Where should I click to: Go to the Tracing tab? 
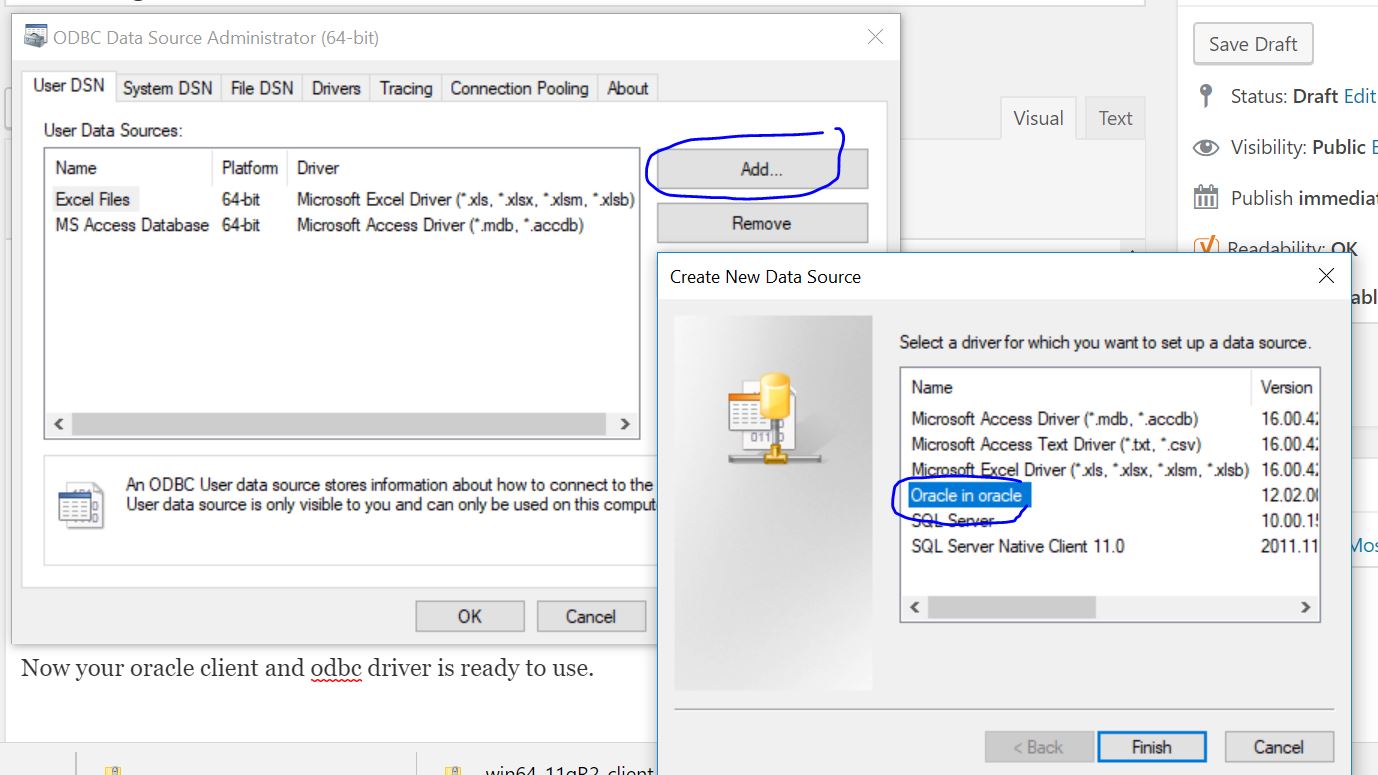[x=406, y=88]
